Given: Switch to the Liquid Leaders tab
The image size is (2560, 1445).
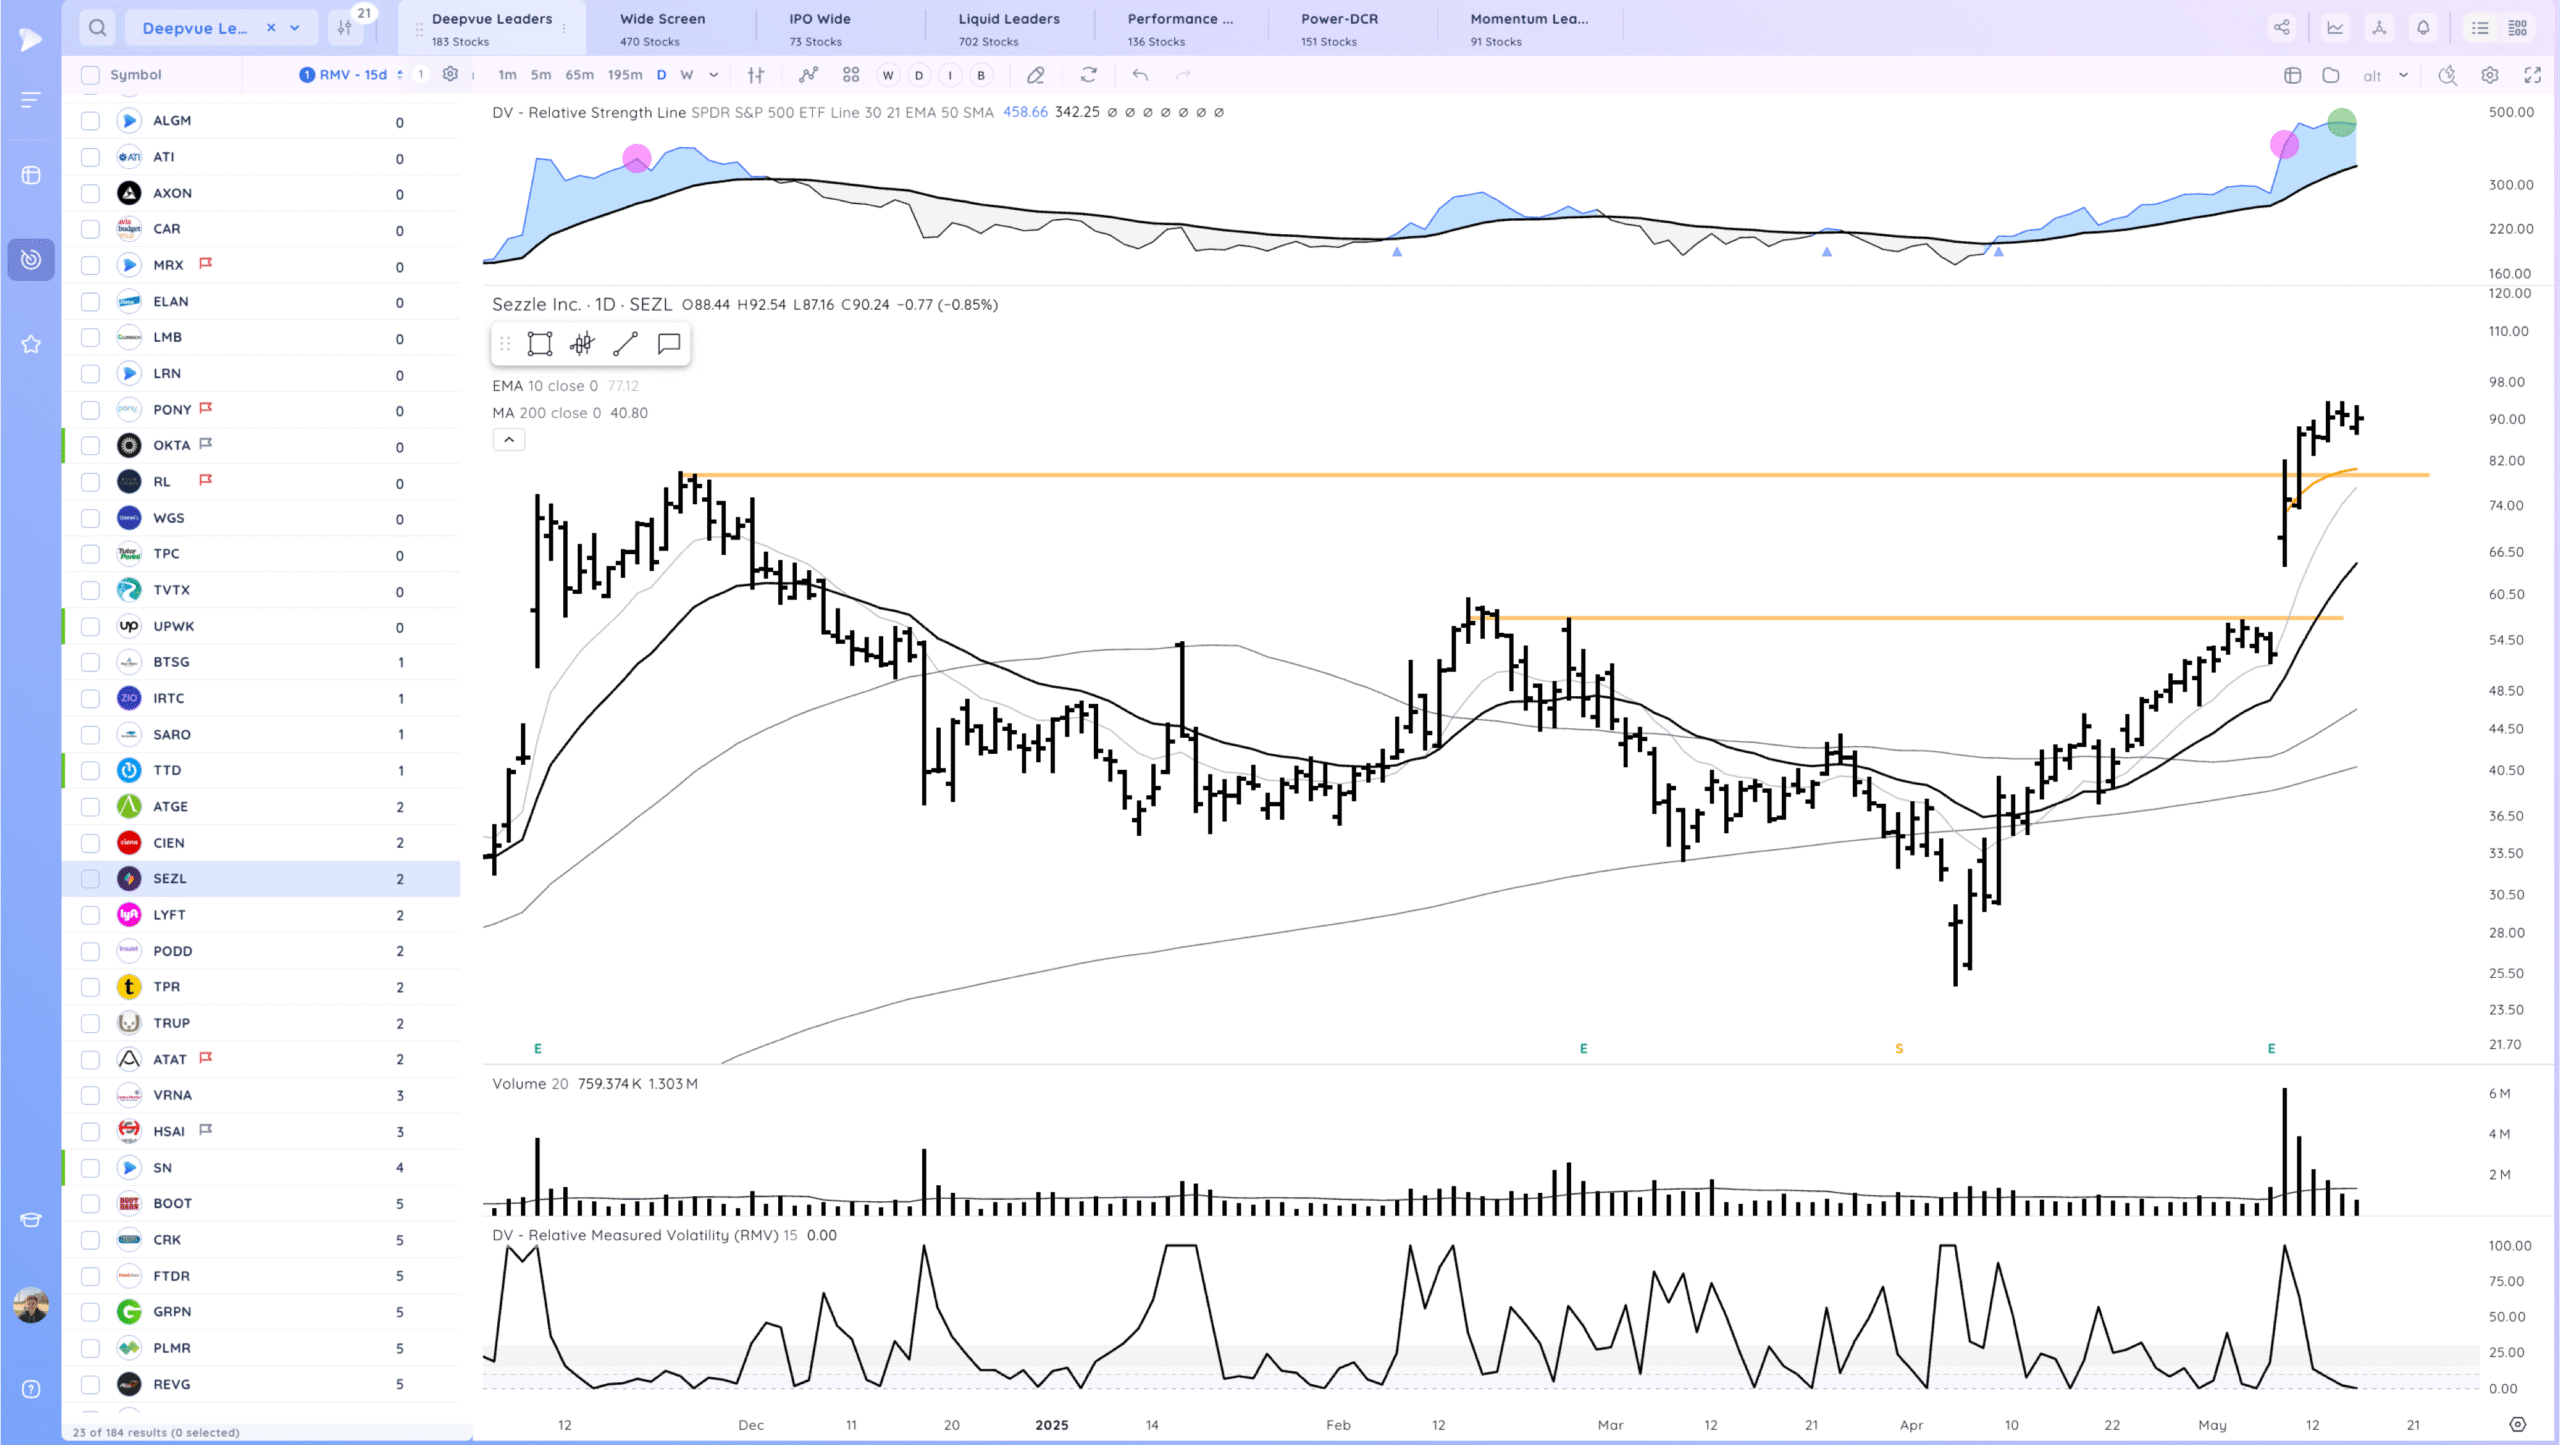Looking at the screenshot, I should tap(1008, 28).
